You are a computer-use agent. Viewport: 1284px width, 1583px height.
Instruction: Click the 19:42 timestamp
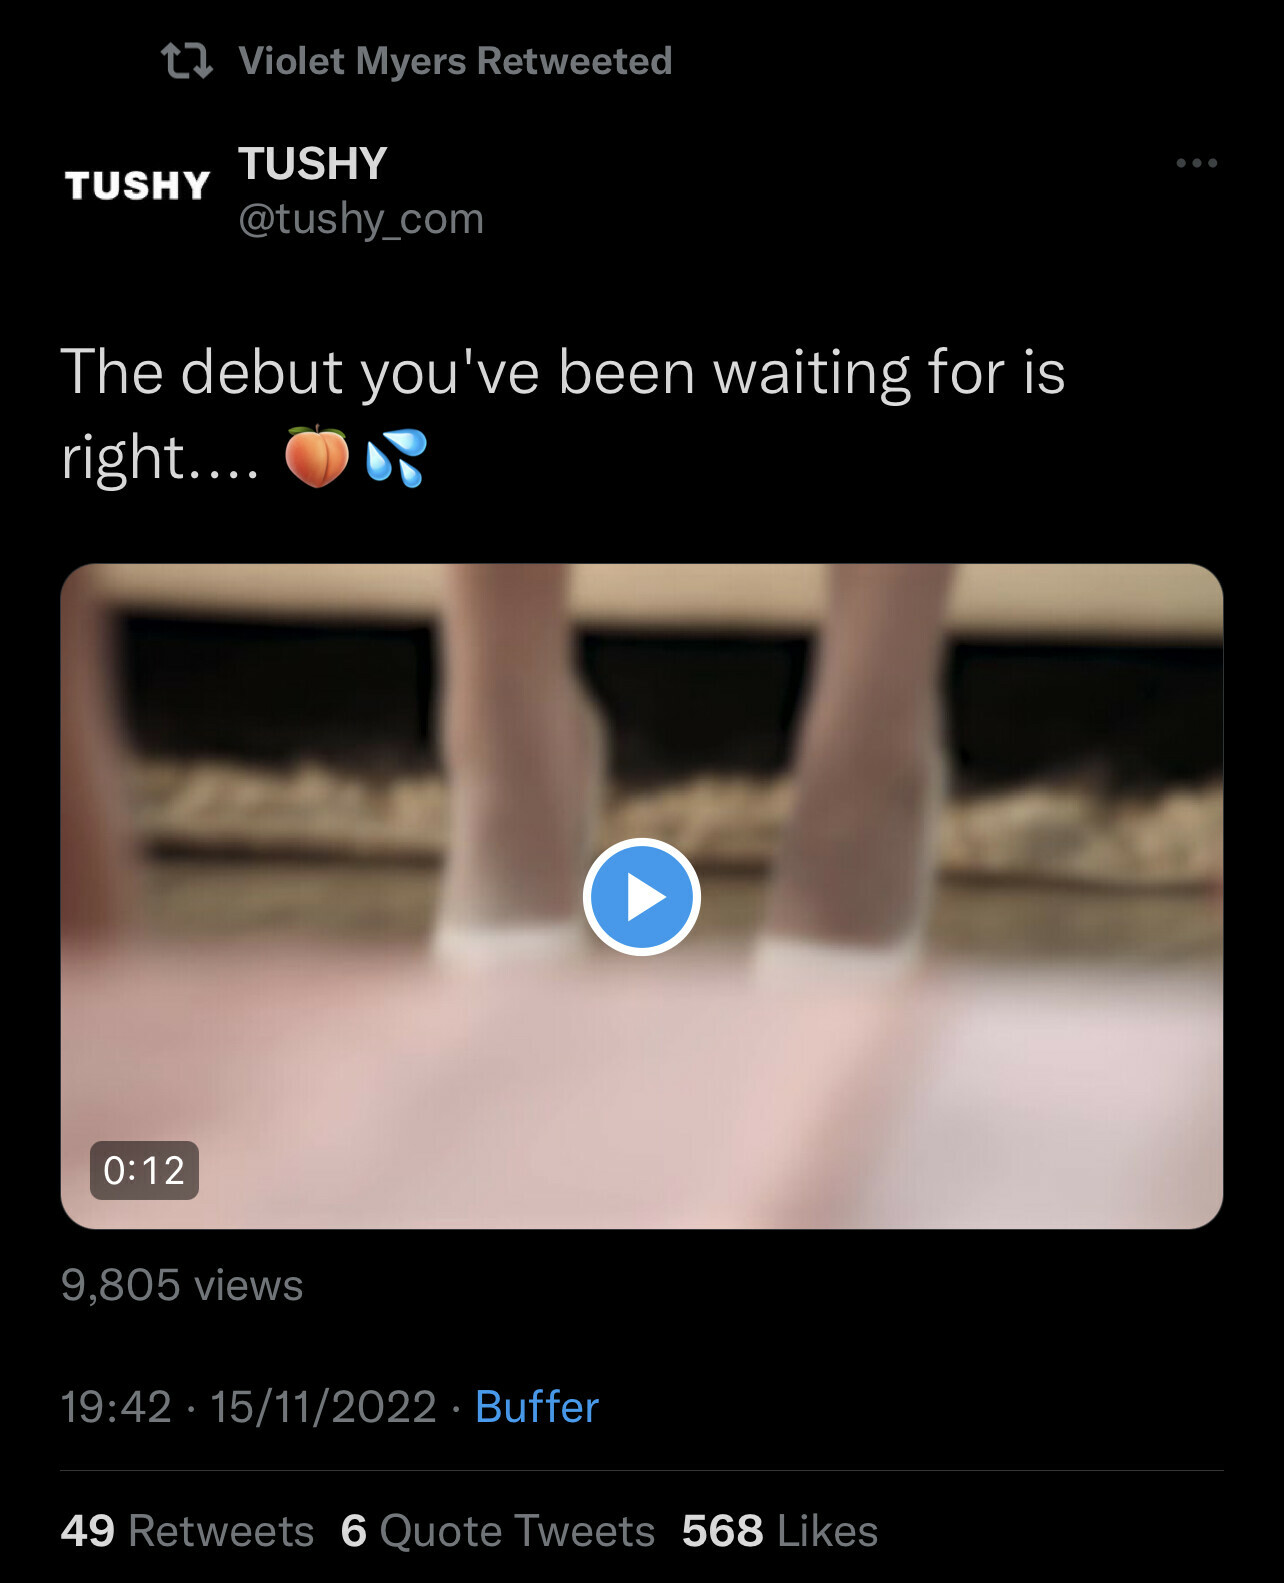[116, 1407]
